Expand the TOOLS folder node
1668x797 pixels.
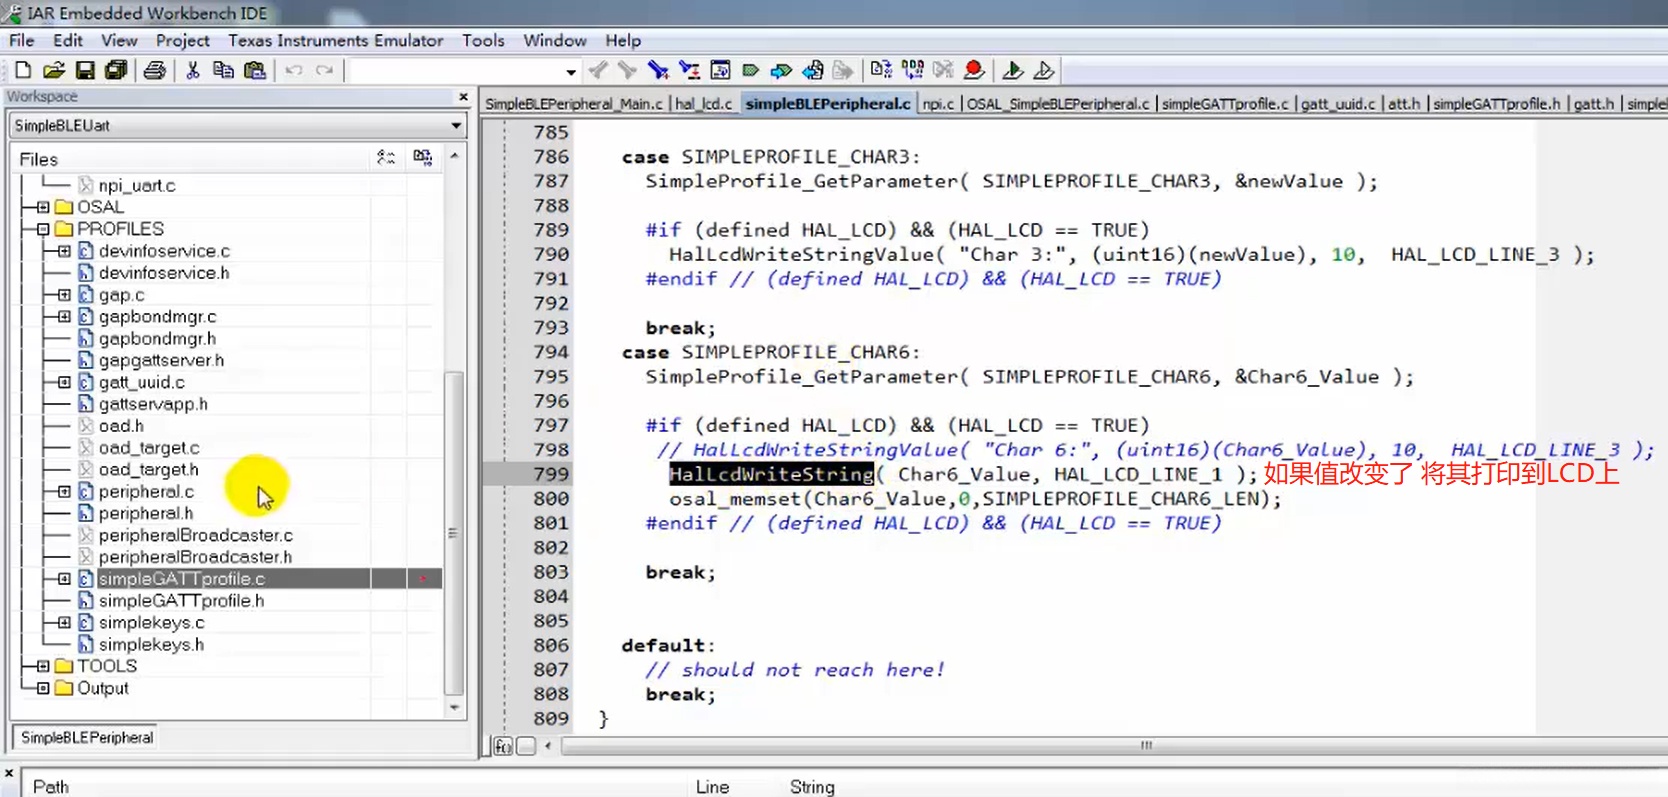click(x=43, y=666)
